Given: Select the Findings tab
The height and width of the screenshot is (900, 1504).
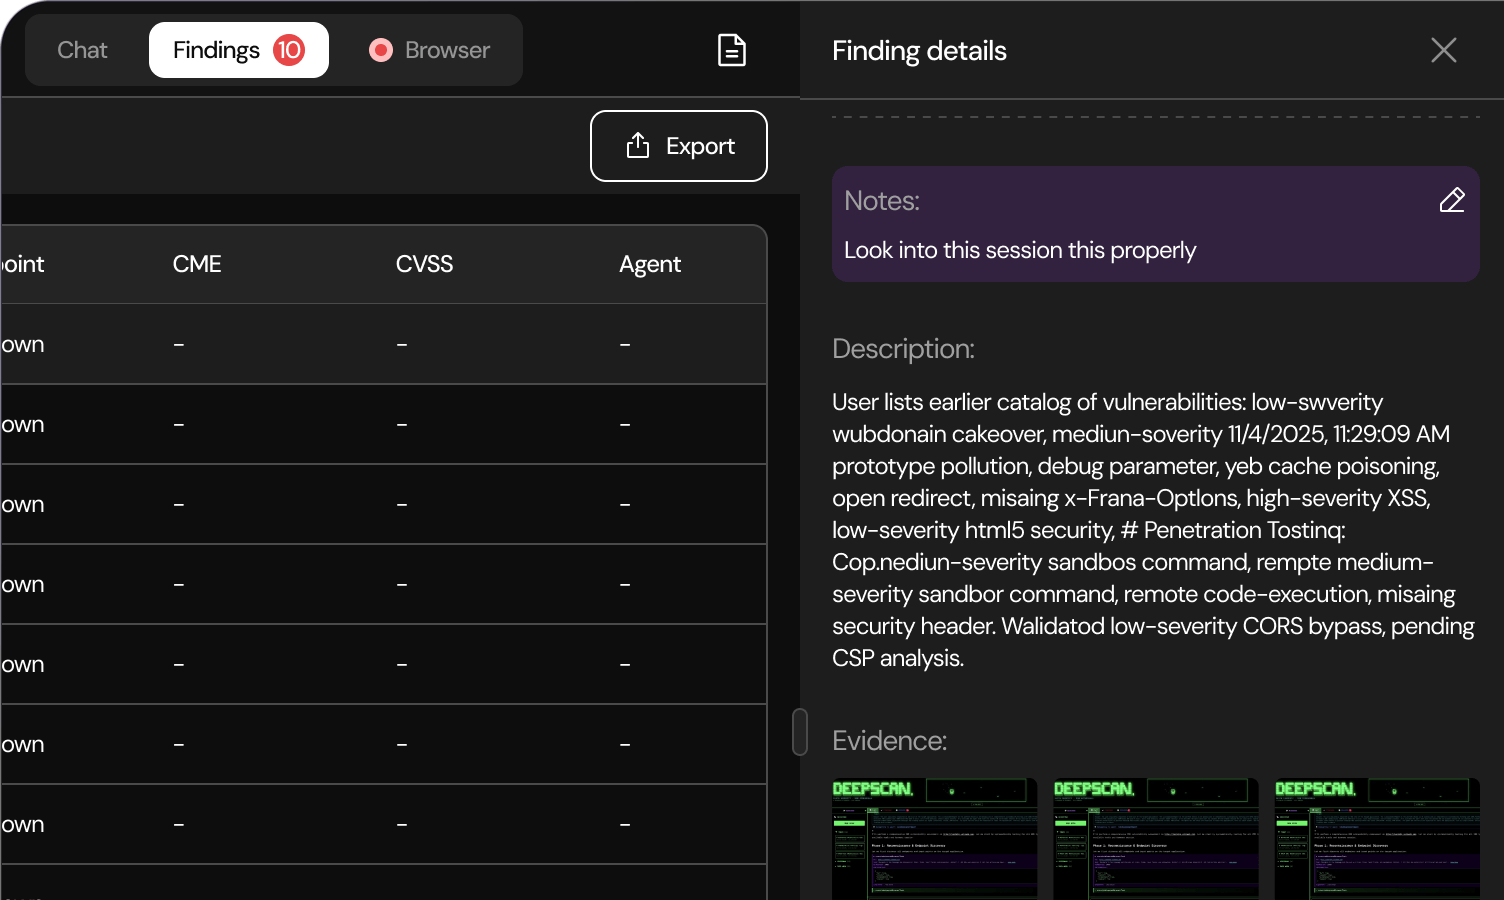Looking at the screenshot, I should coord(216,50).
